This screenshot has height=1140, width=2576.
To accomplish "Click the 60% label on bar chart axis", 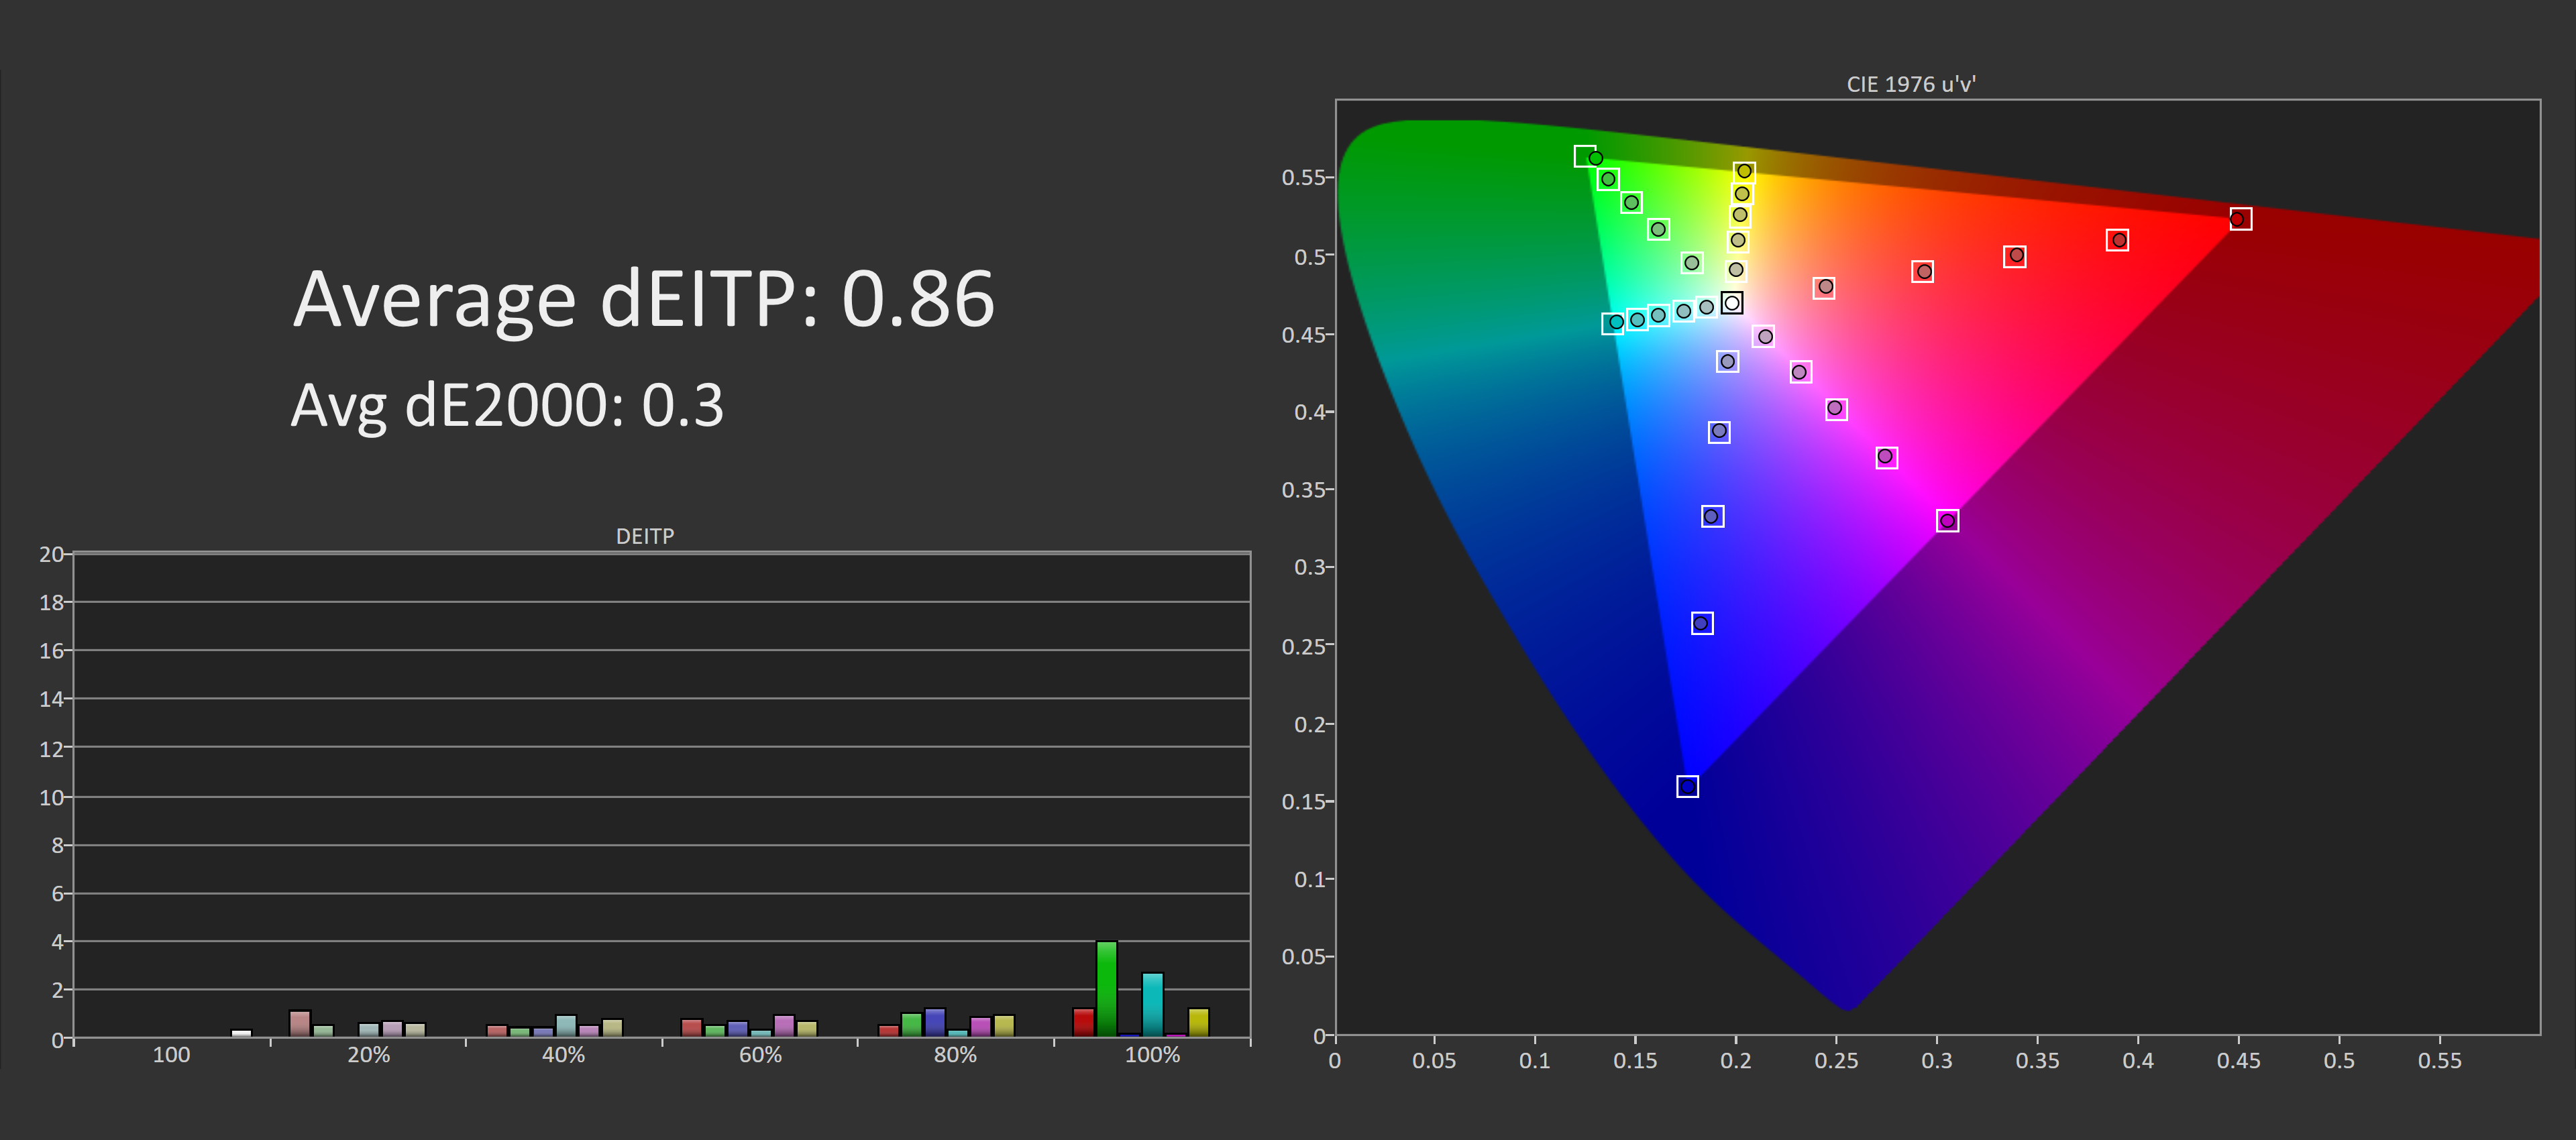I will (760, 1055).
